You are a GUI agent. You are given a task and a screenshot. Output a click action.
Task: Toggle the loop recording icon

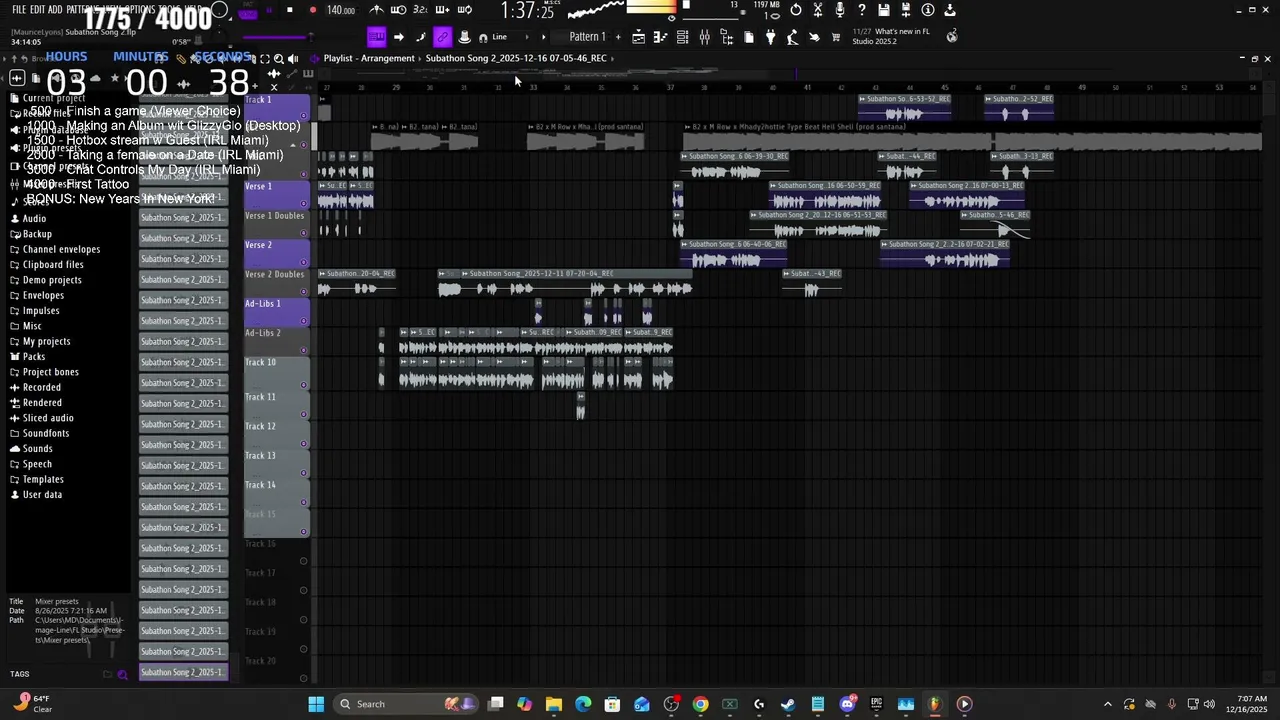click(x=464, y=10)
